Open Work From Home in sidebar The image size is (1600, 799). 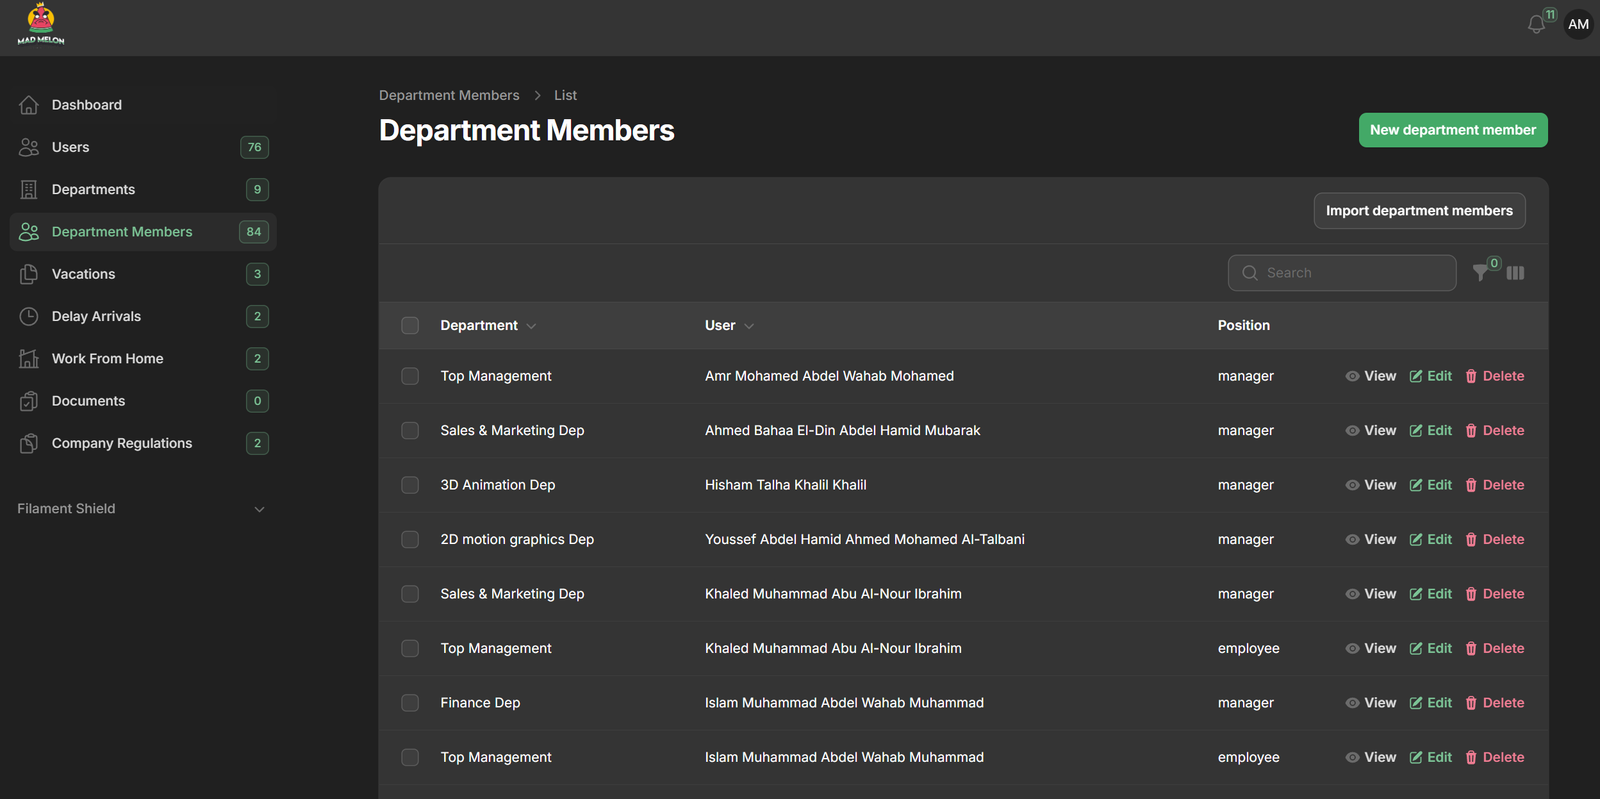coord(107,359)
